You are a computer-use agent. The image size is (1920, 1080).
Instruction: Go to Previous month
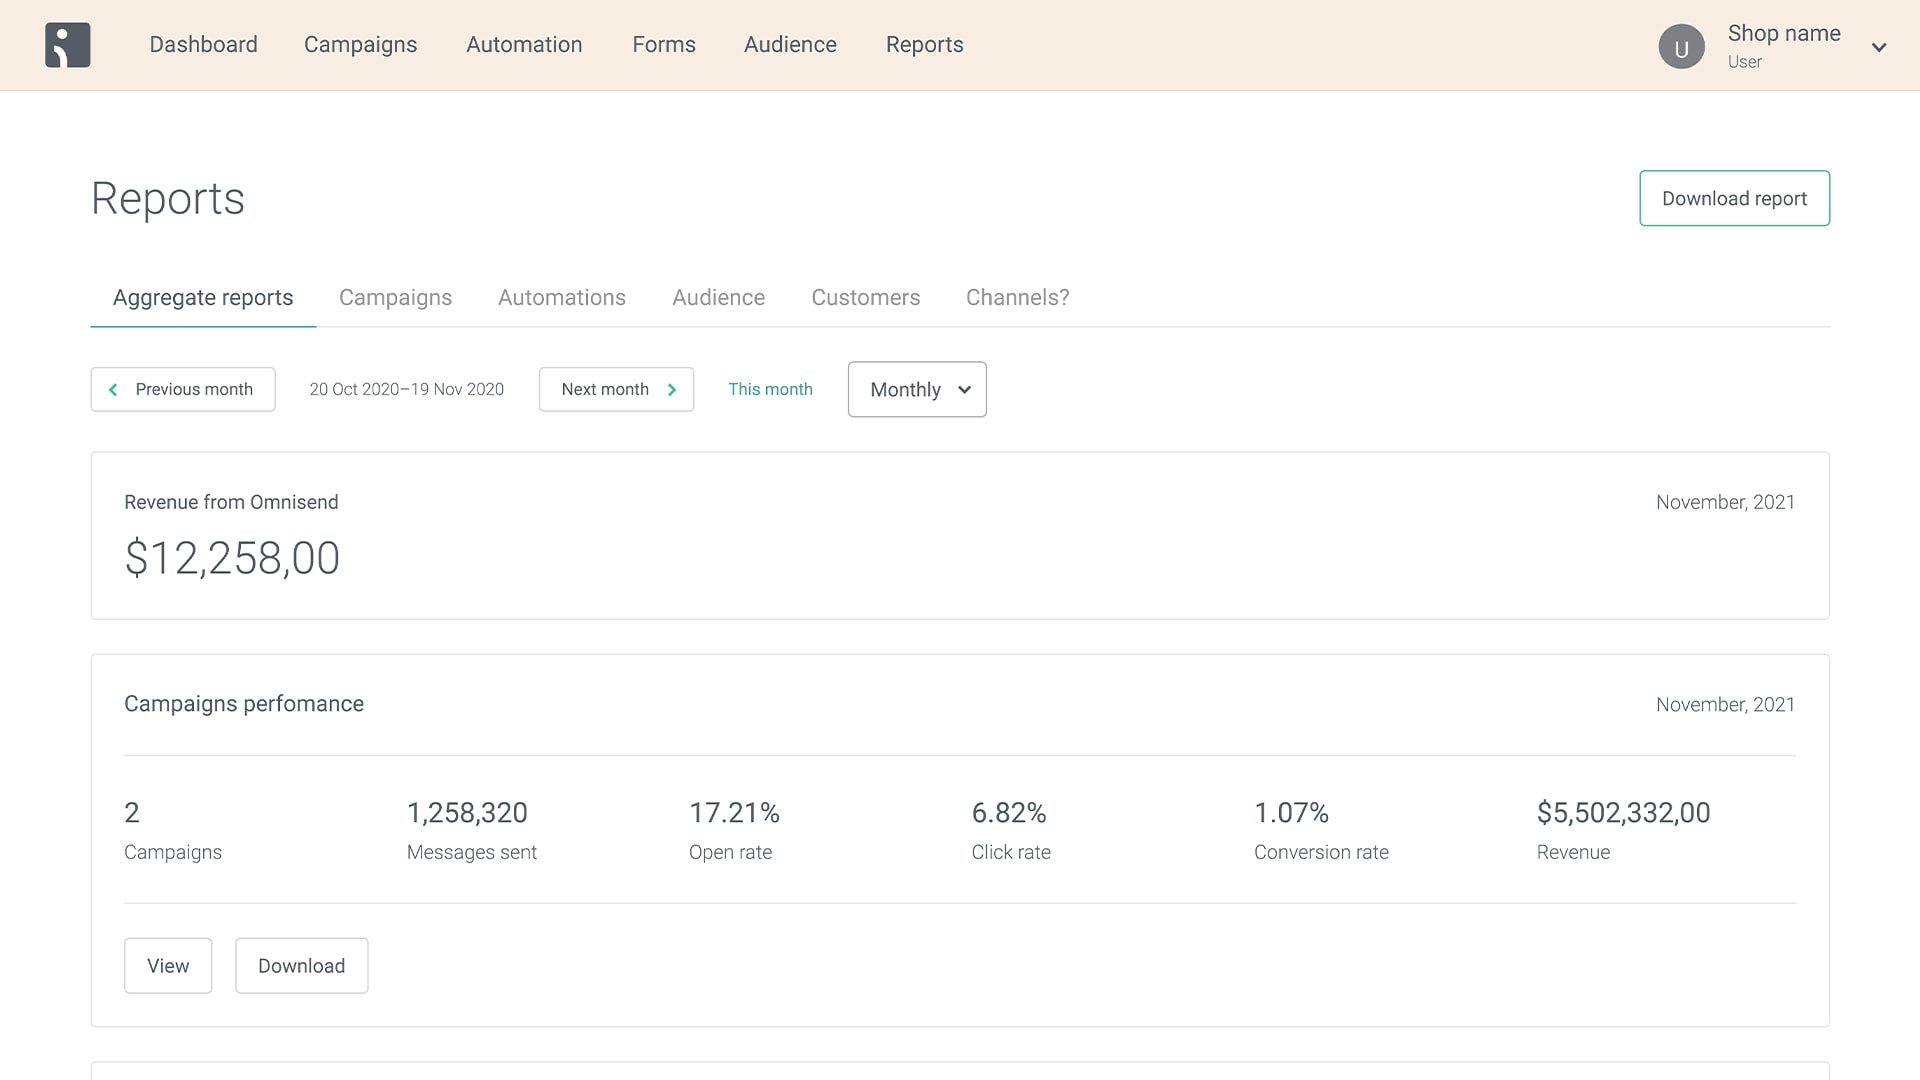[x=183, y=389]
